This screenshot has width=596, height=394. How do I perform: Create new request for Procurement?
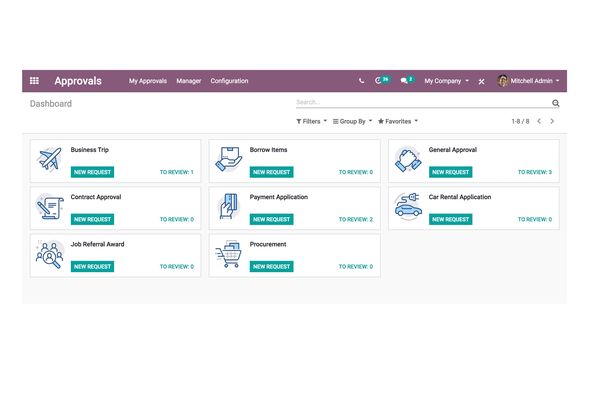click(271, 266)
